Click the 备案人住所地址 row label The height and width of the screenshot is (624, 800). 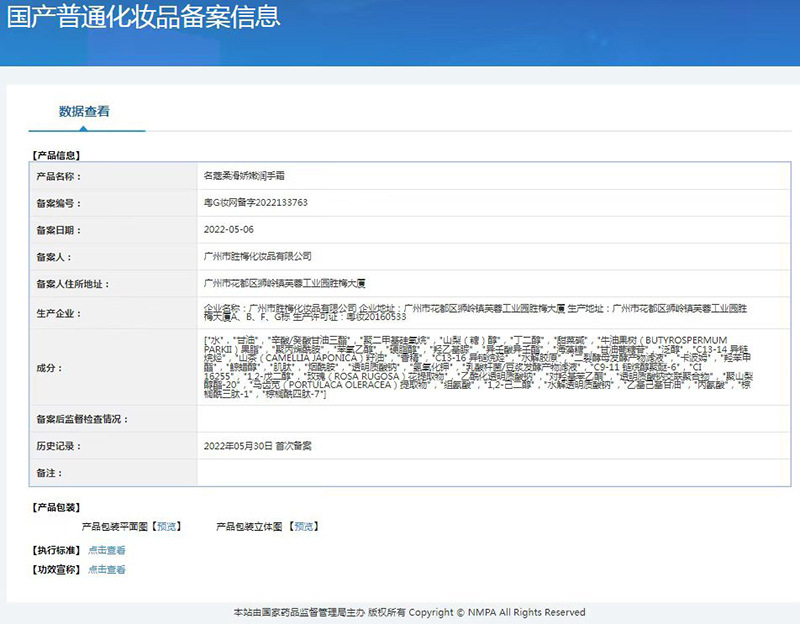pos(72,284)
